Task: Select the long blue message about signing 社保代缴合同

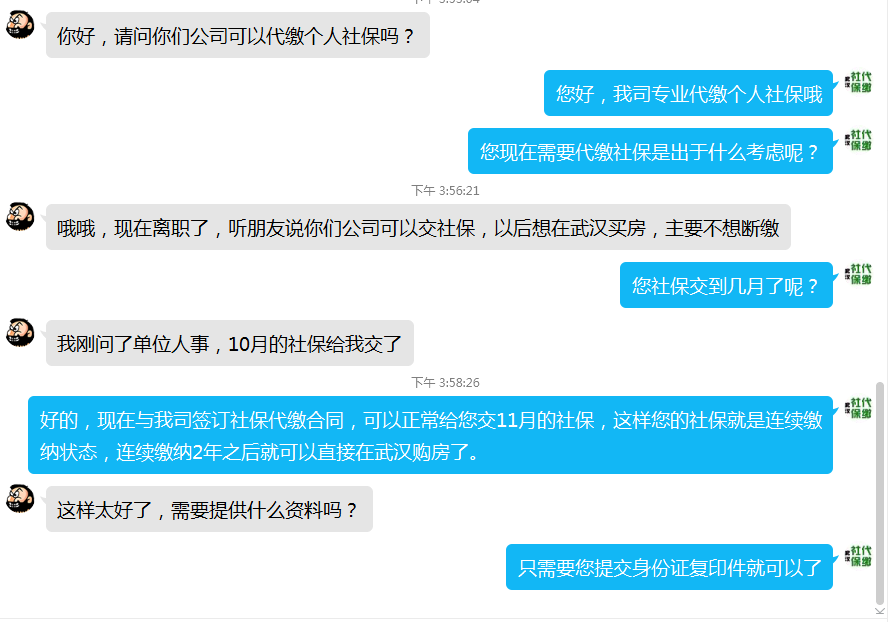Action: coord(430,435)
